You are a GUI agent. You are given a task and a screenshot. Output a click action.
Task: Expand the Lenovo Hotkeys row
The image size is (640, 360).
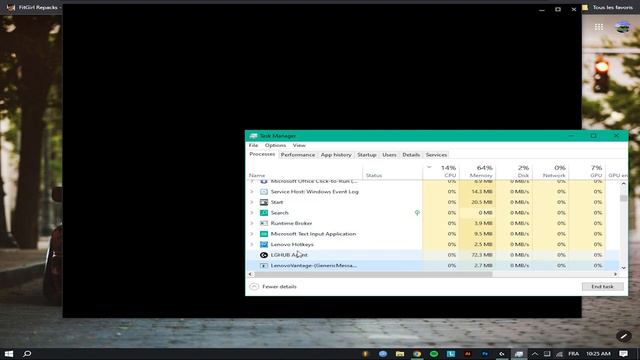pos(252,244)
